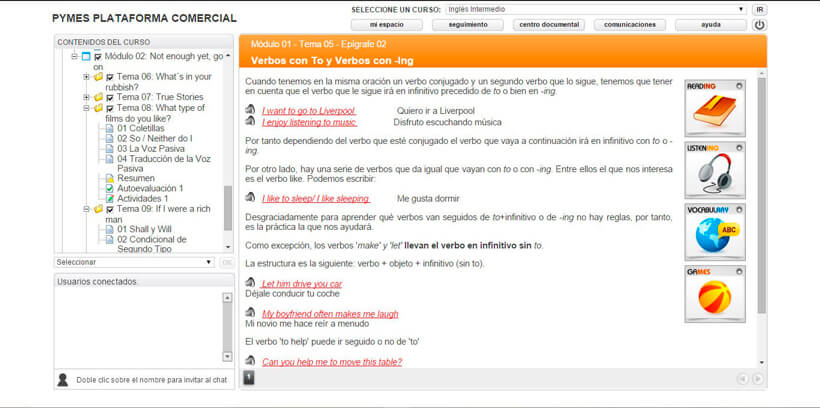Open the Games beach ball resource

[715, 294]
